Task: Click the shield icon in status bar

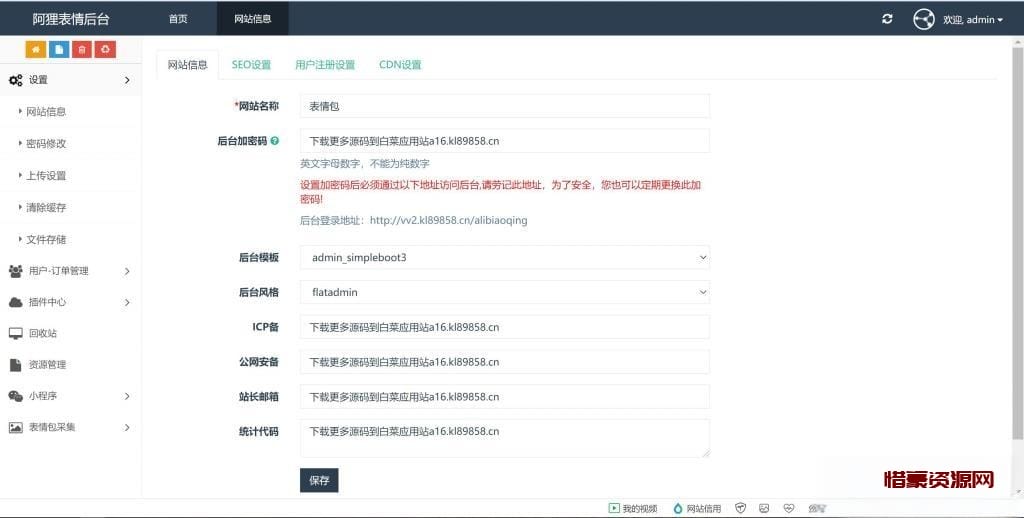Action: point(740,508)
